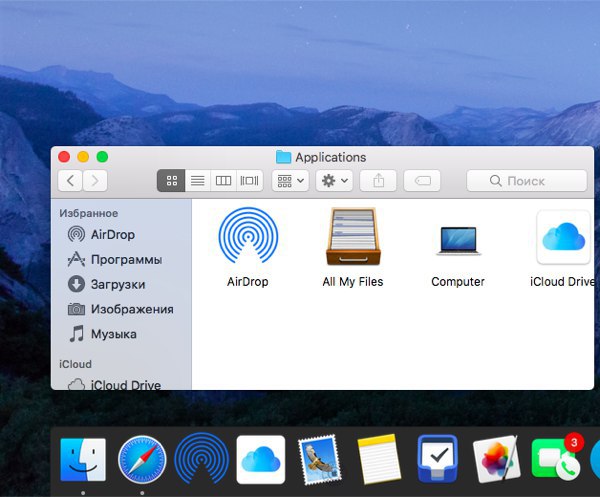Select the iCloud Drive icon in file area
This screenshot has width=600, height=497.
[563, 237]
